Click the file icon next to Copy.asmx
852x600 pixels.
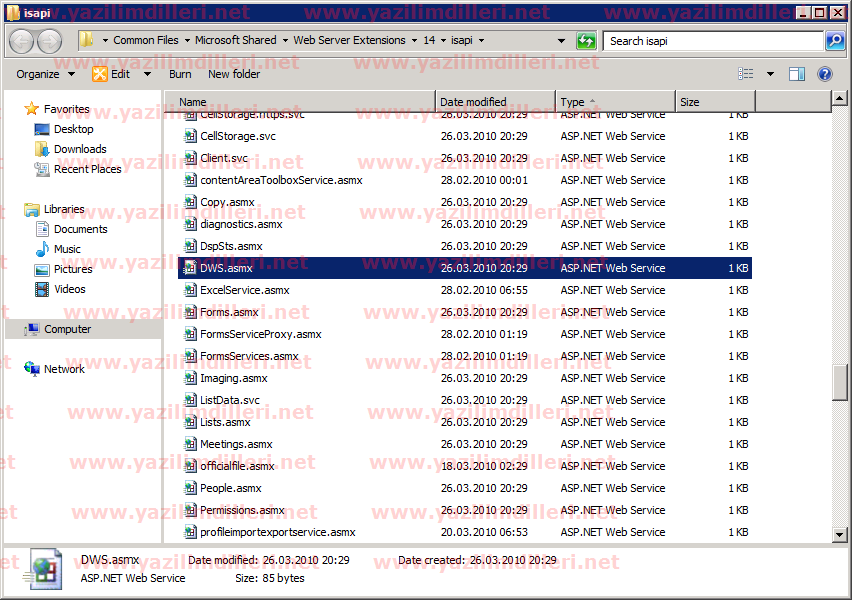click(190, 202)
